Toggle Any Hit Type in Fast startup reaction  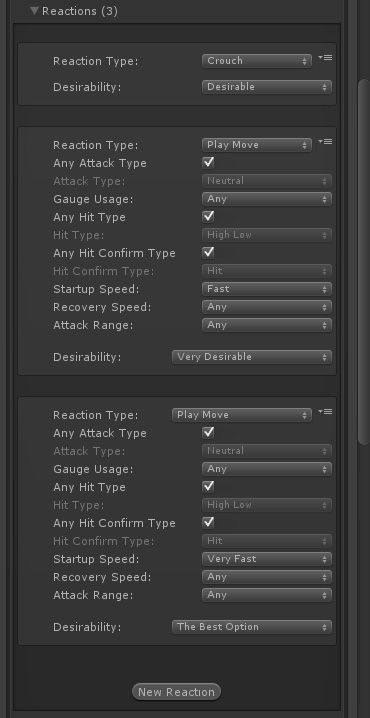click(x=208, y=217)
